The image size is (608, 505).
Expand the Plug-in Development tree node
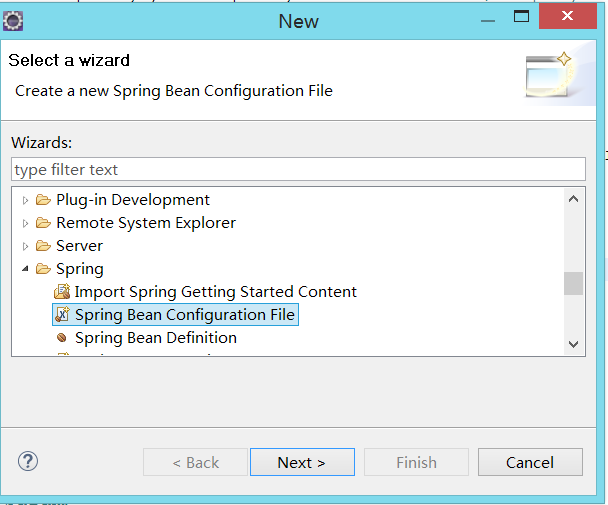tap(26, 200)
